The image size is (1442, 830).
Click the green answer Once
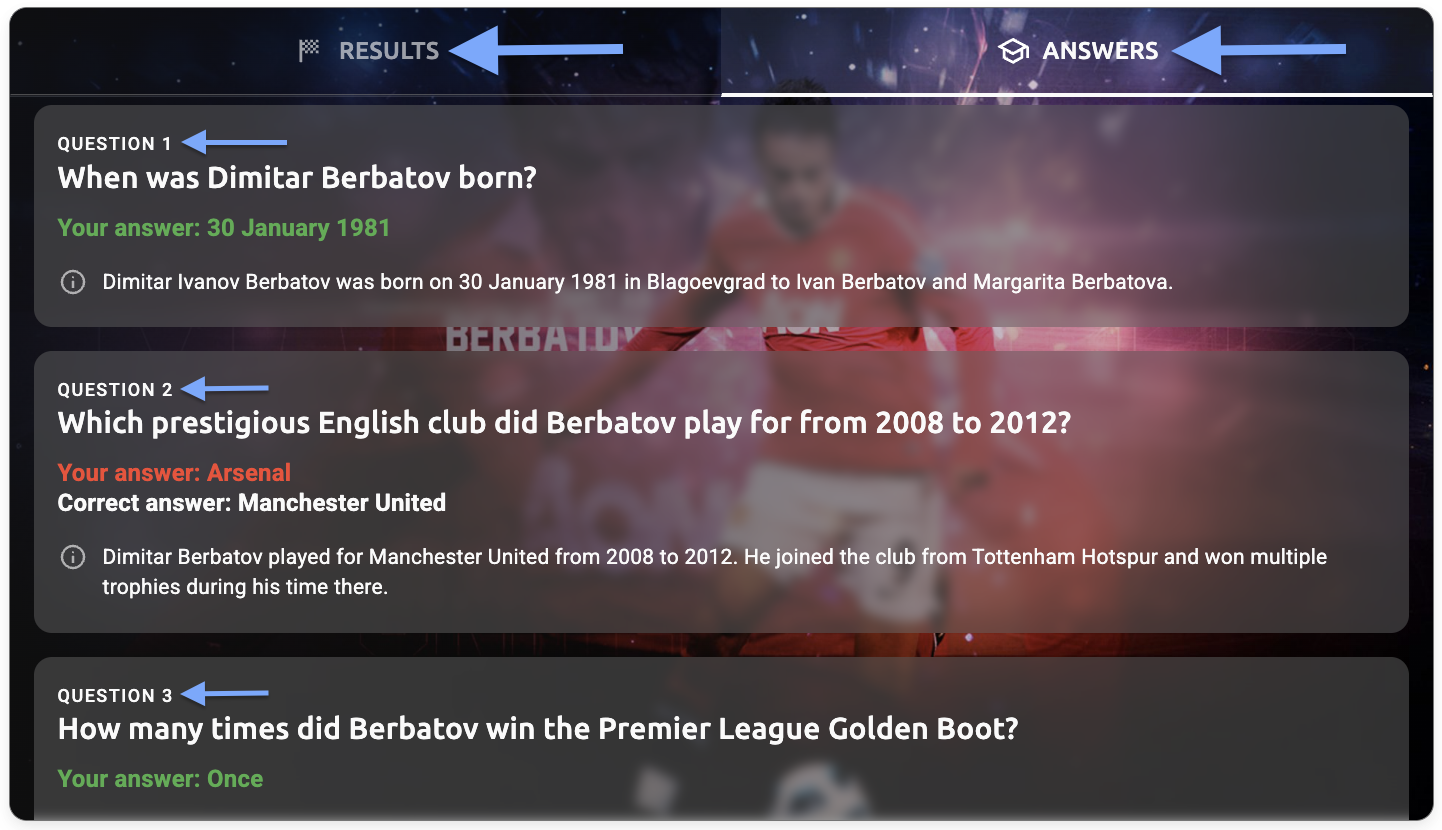[160, 779]
